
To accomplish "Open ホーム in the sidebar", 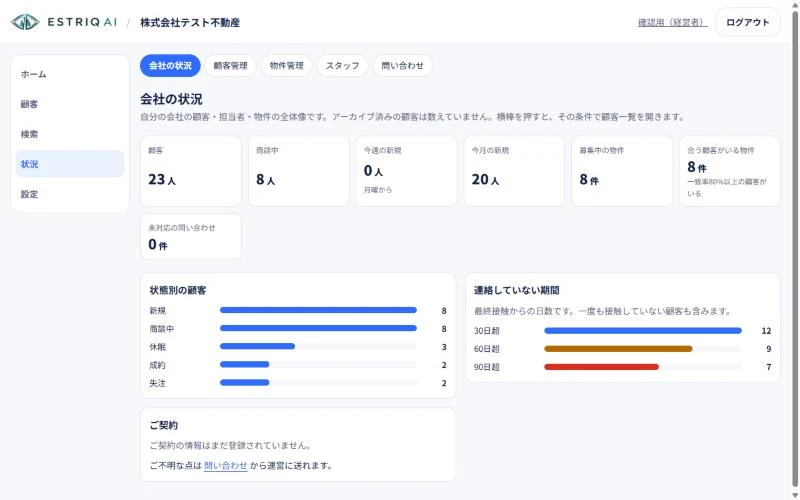I will tap(70, 74).
